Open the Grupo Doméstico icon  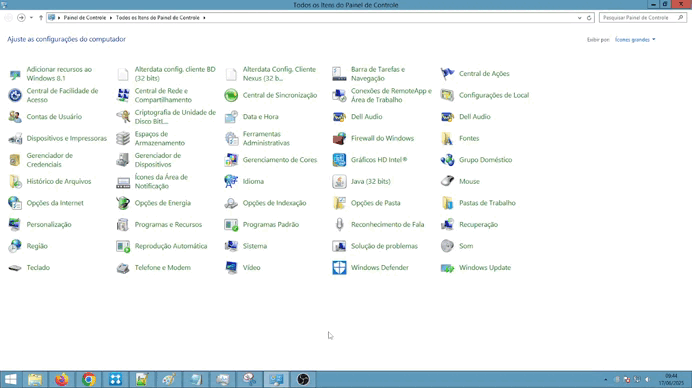click(x=447, y=160)
